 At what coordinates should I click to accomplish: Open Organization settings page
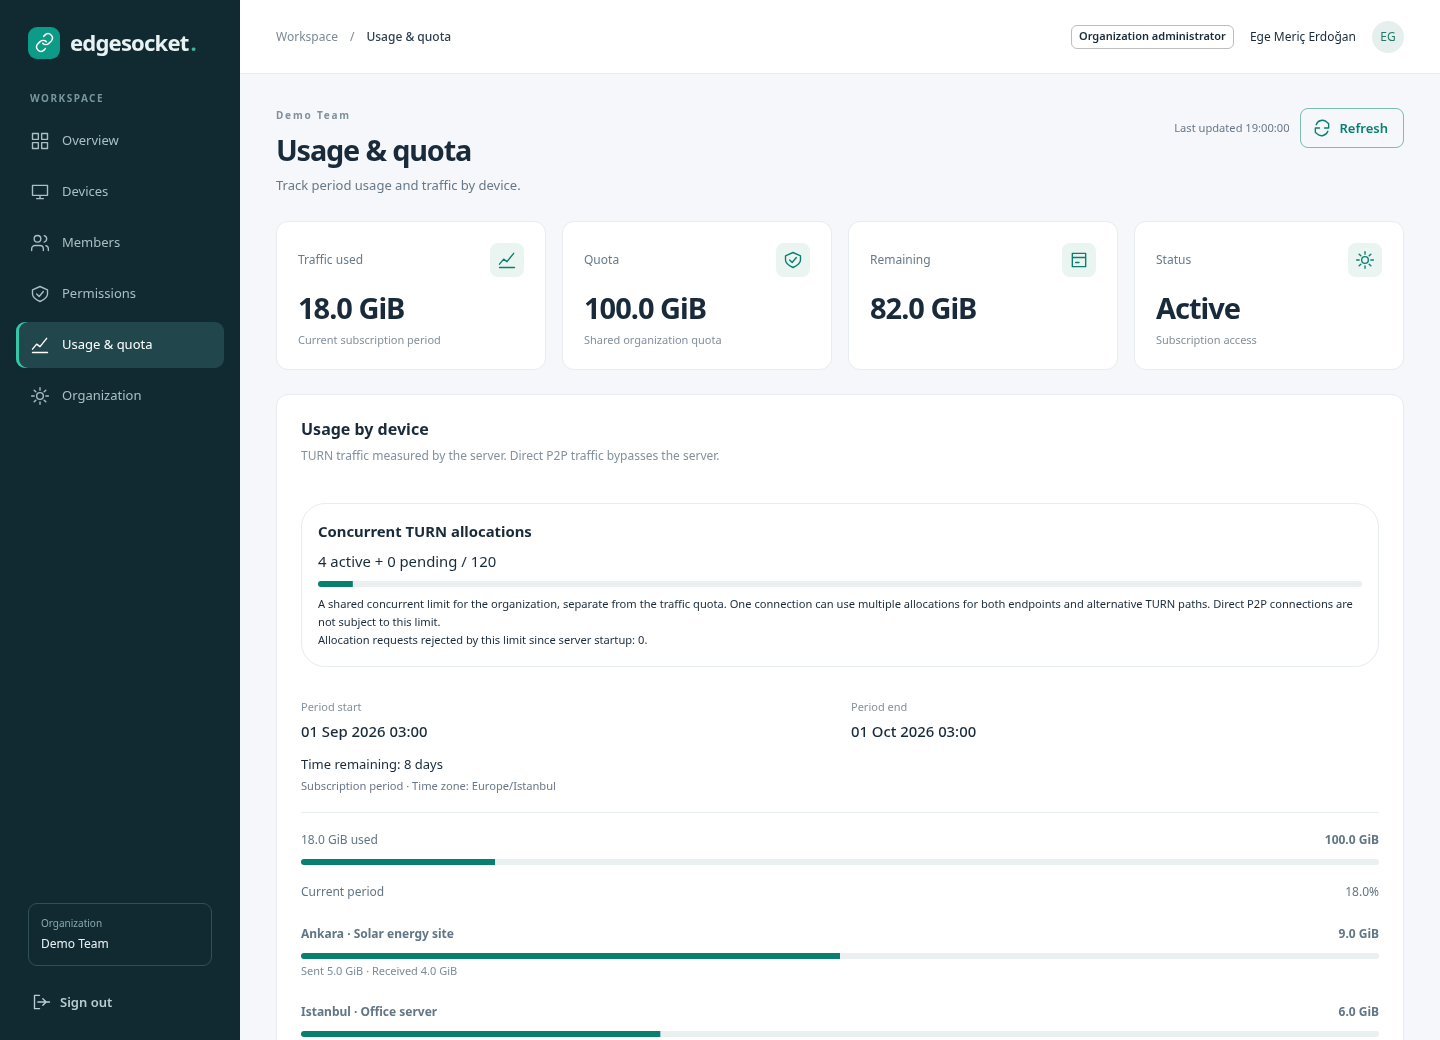click(x=120, y=396)
